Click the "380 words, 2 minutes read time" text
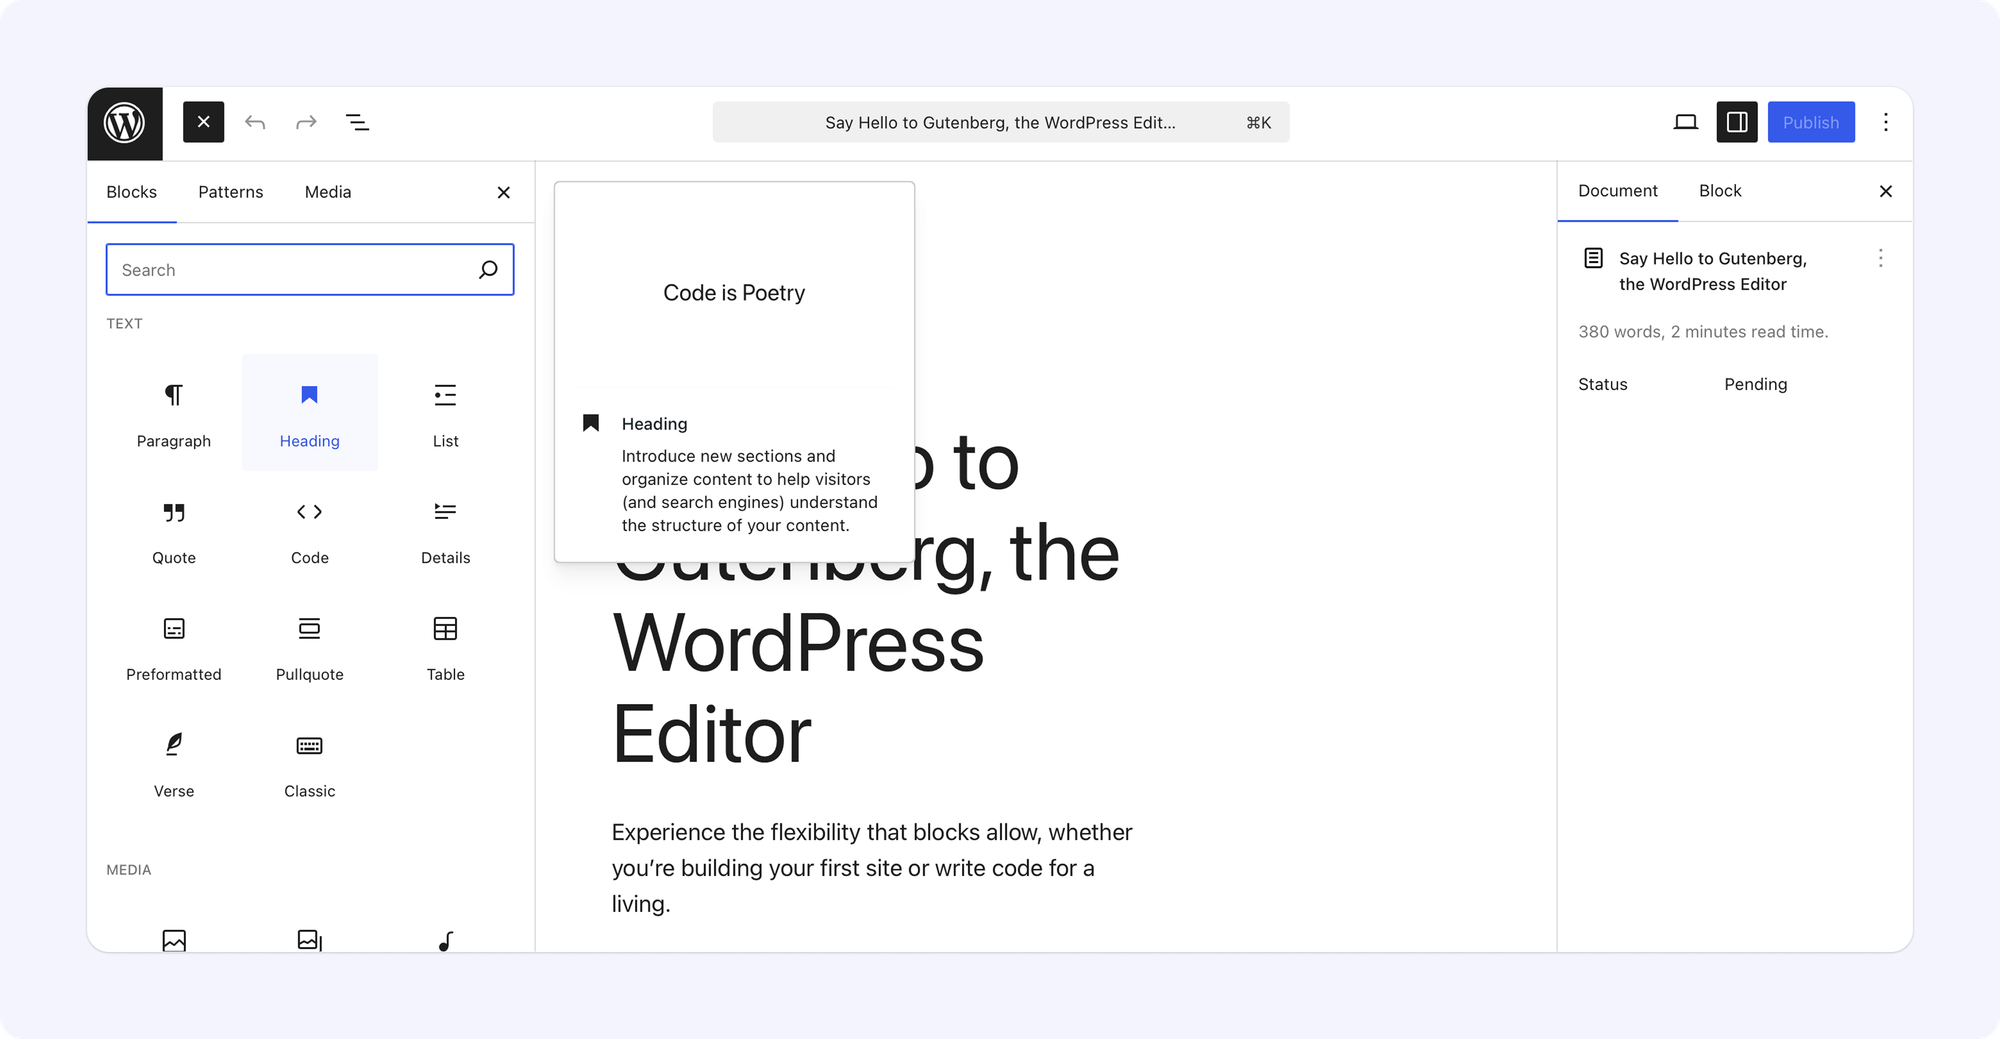The height and width of the screenshot is (1039, 2000). pyautogui.click(x=1703, y=332)
